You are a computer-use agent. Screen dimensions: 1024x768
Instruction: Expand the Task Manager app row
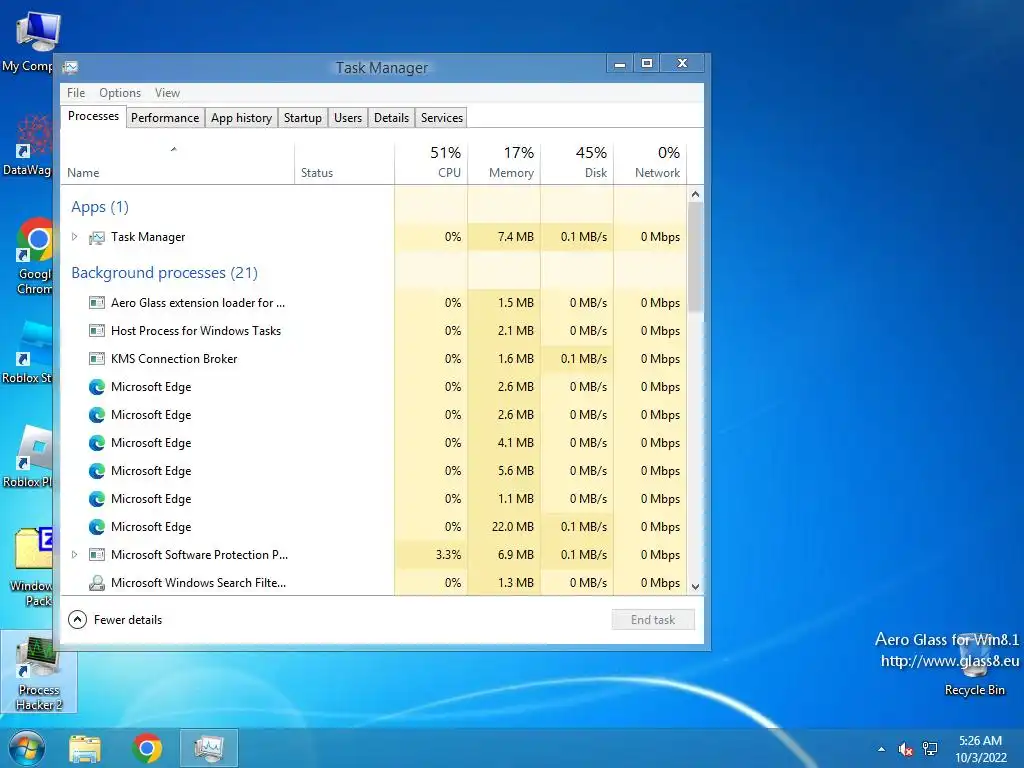[x=74, y=237]
